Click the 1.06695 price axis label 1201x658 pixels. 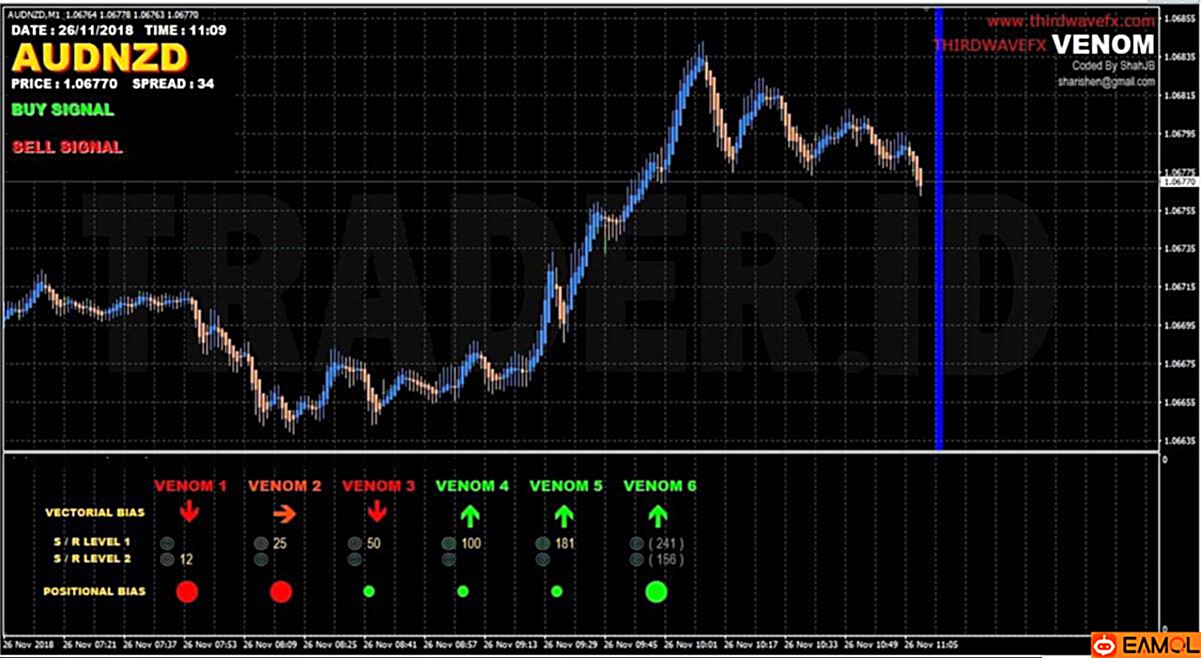point(1179,326)
